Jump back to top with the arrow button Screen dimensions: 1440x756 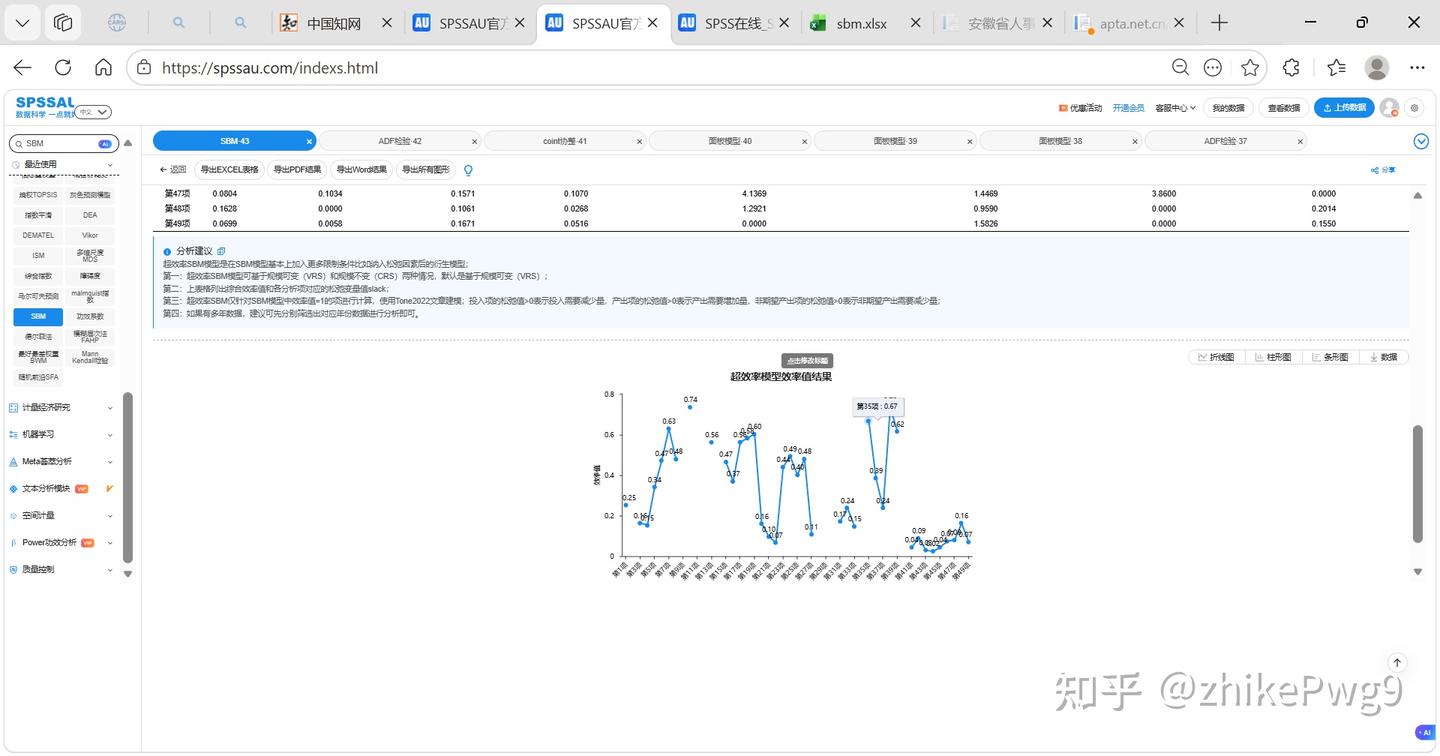coord(1398,663)
